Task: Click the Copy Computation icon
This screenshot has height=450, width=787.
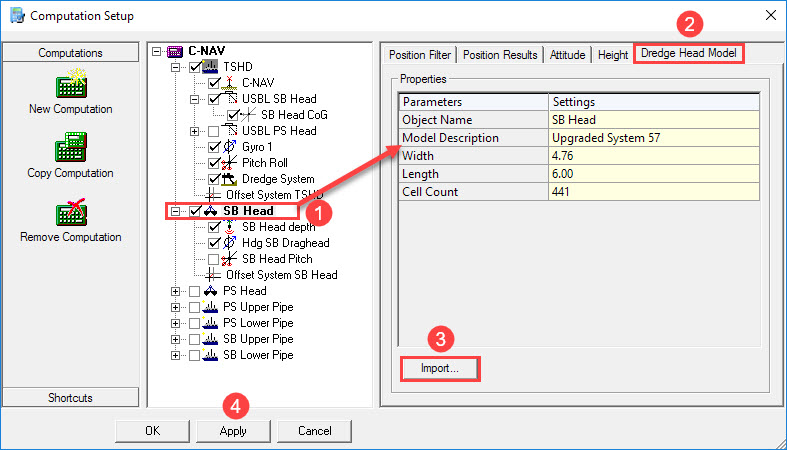Action: [x=71, y=147]
